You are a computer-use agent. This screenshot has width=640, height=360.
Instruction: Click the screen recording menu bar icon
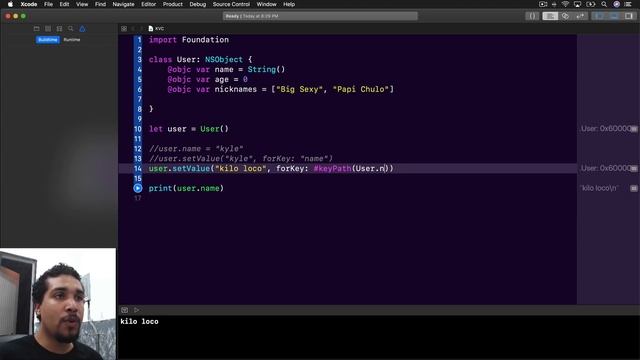[x=543, y=4]
